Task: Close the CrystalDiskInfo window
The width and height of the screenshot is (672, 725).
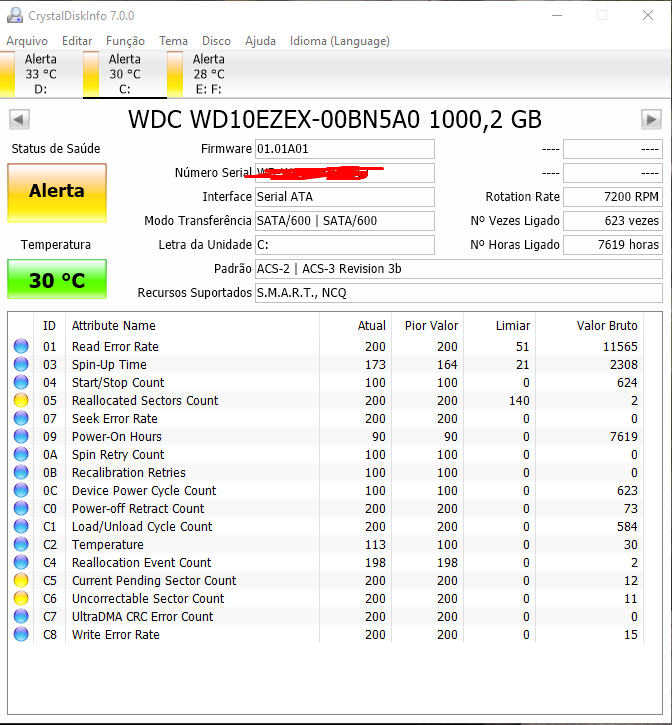Action: pos(648,15)
